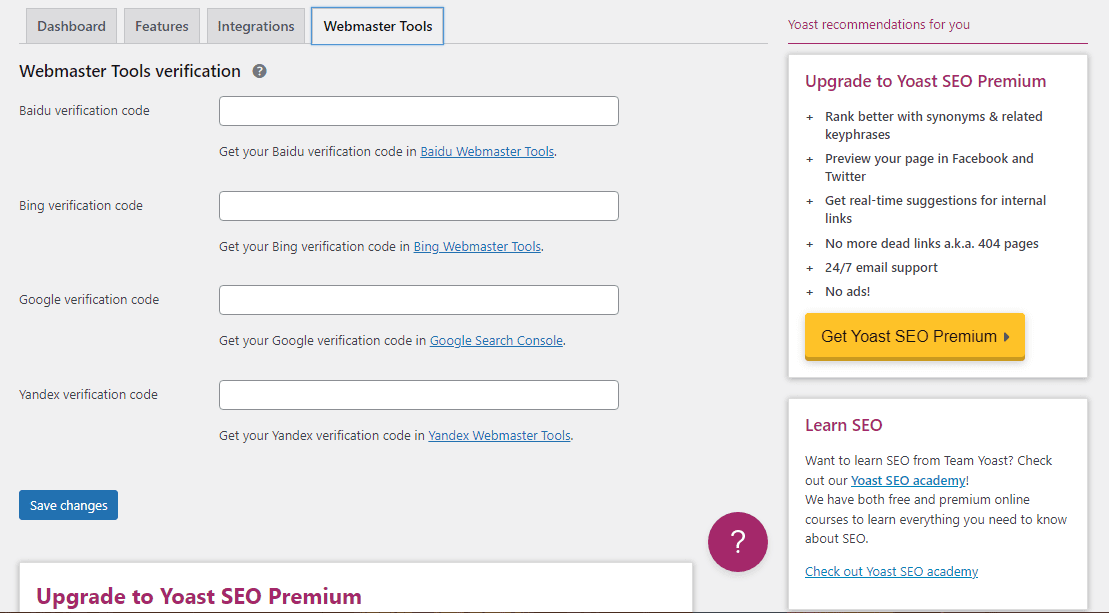Click the 24/7 email support item
Screen dimensions: 1109x613
coord(881,267)
